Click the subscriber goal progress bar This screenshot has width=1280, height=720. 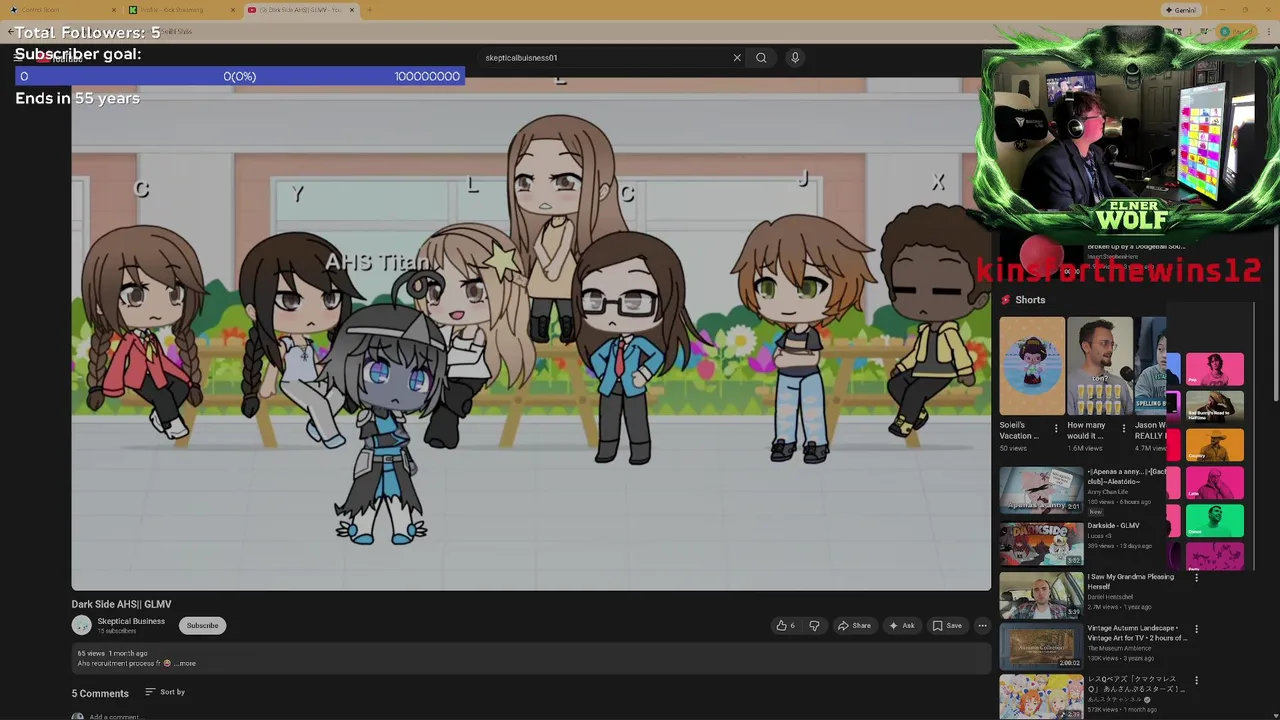tap(239, 76)
